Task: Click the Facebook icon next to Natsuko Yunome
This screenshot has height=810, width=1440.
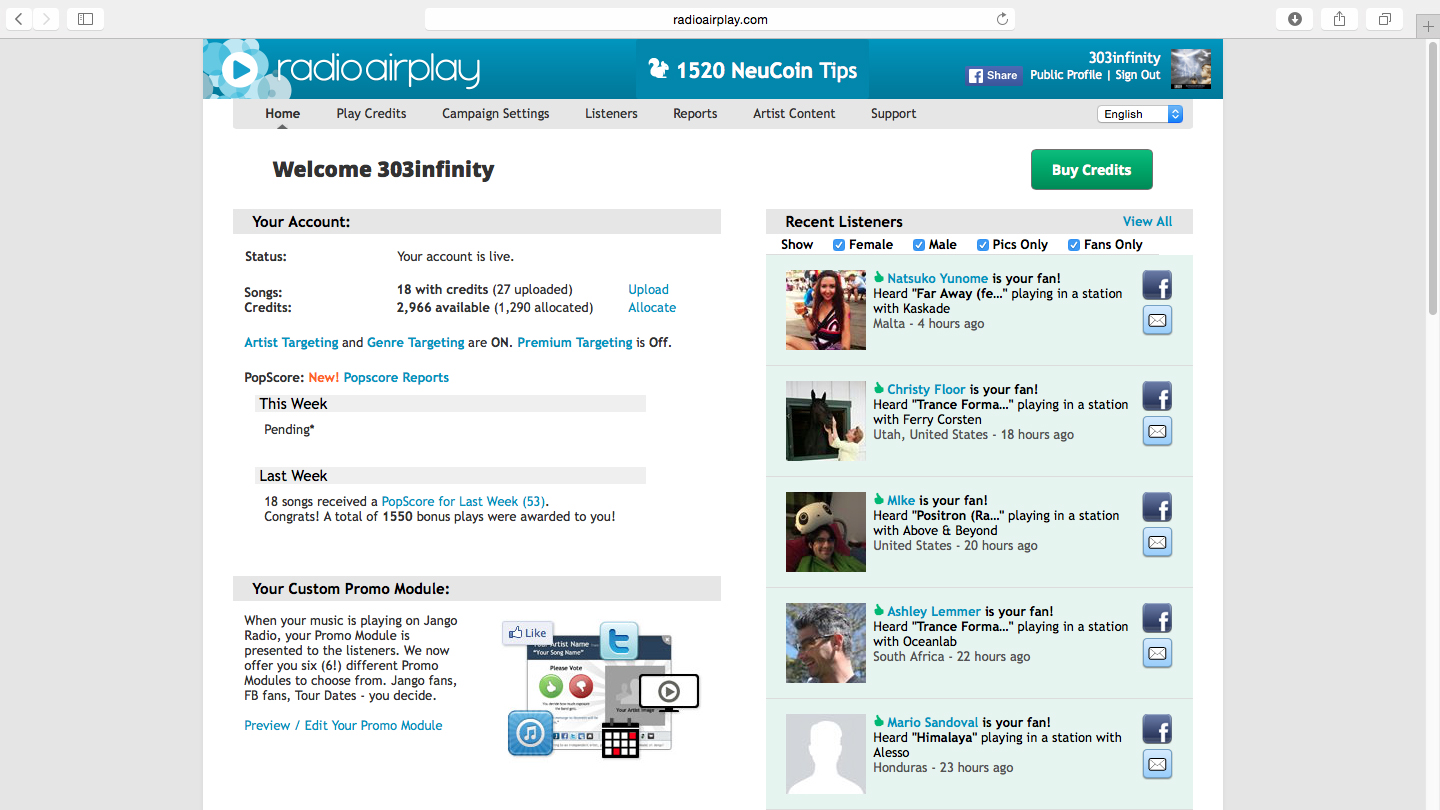Action: coord(1157,286)
